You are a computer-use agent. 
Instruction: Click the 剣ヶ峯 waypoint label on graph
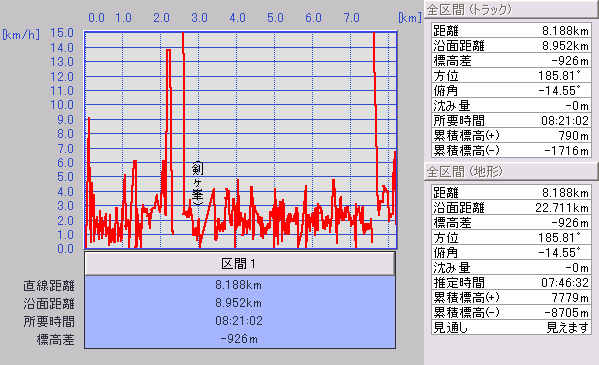coord(197,183)
